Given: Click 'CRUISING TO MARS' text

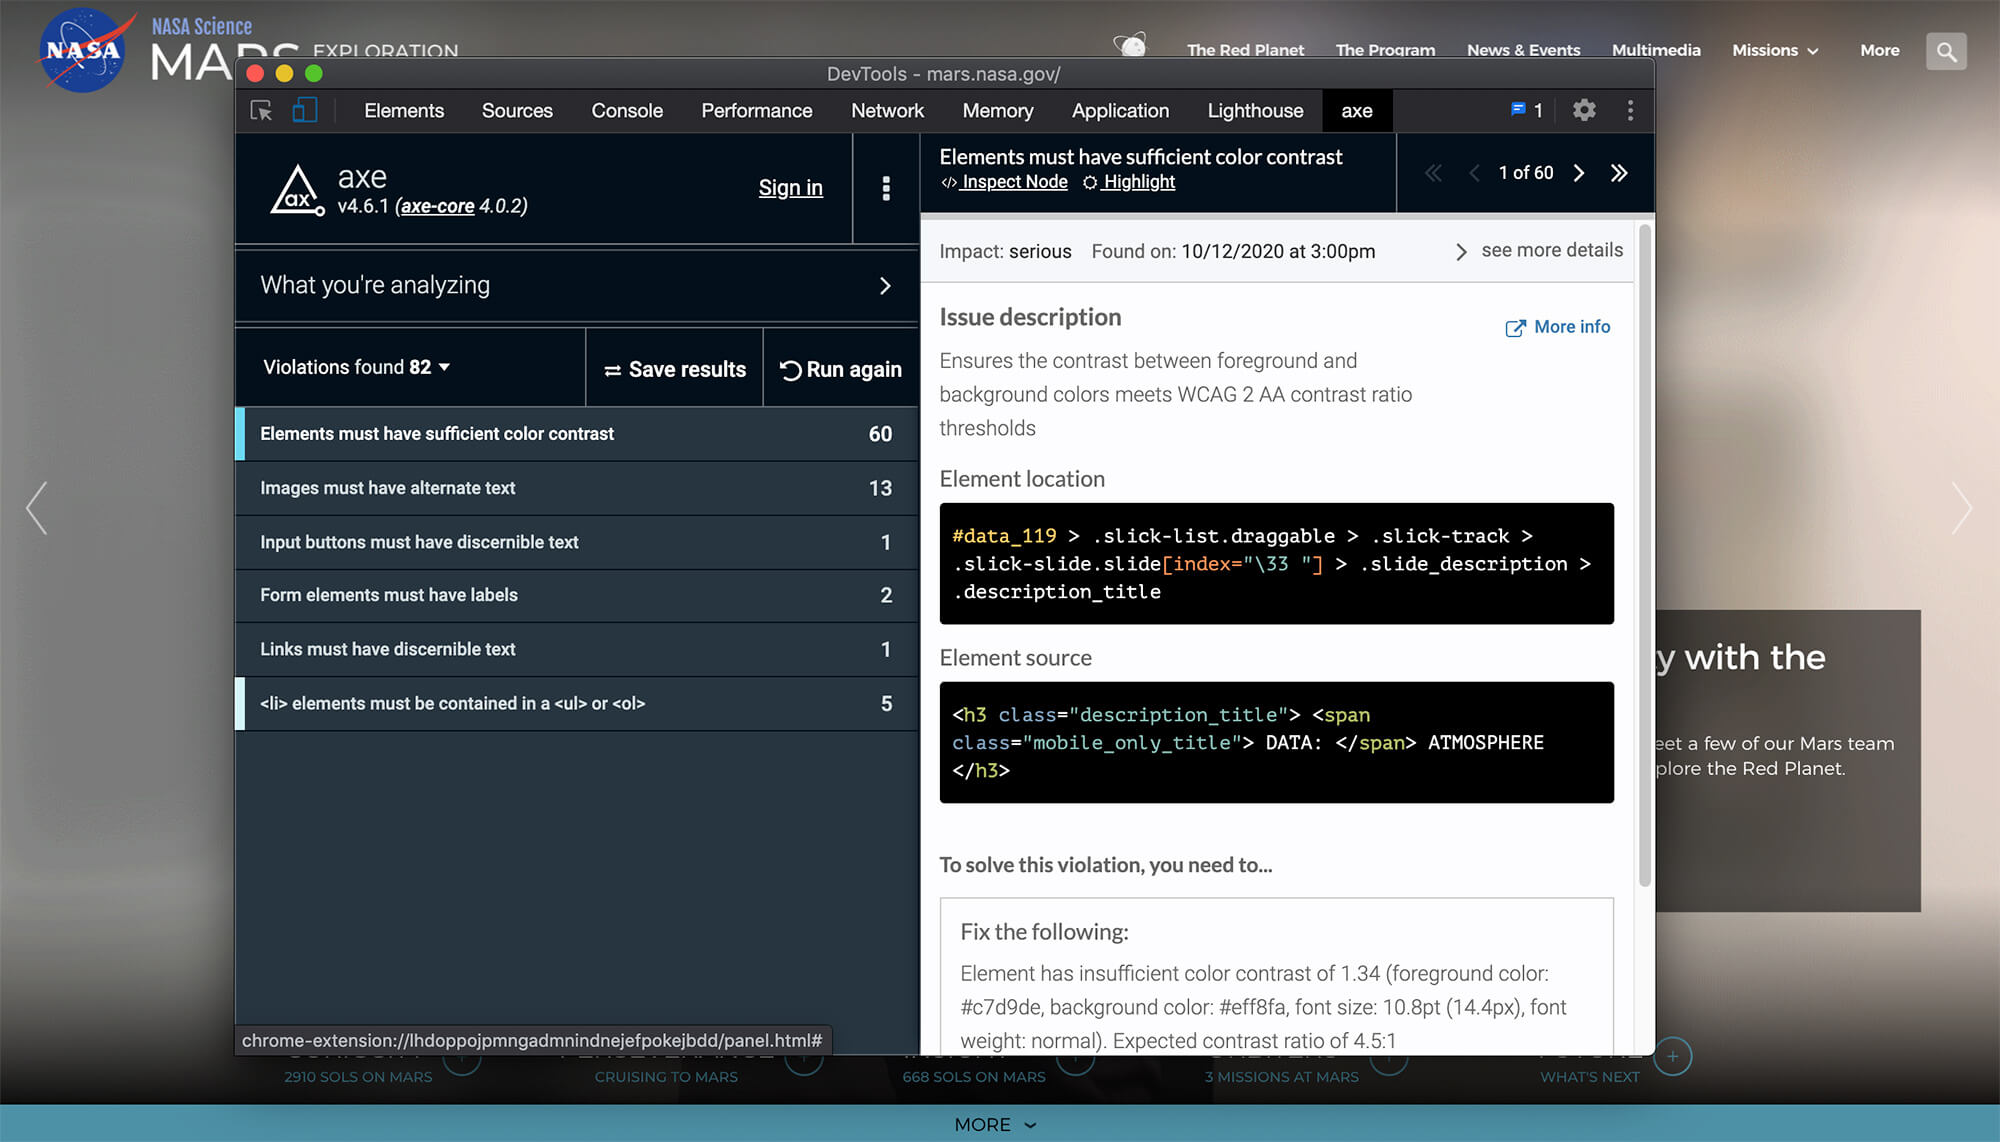Looking at the screenshot, I should (666, 1077).
